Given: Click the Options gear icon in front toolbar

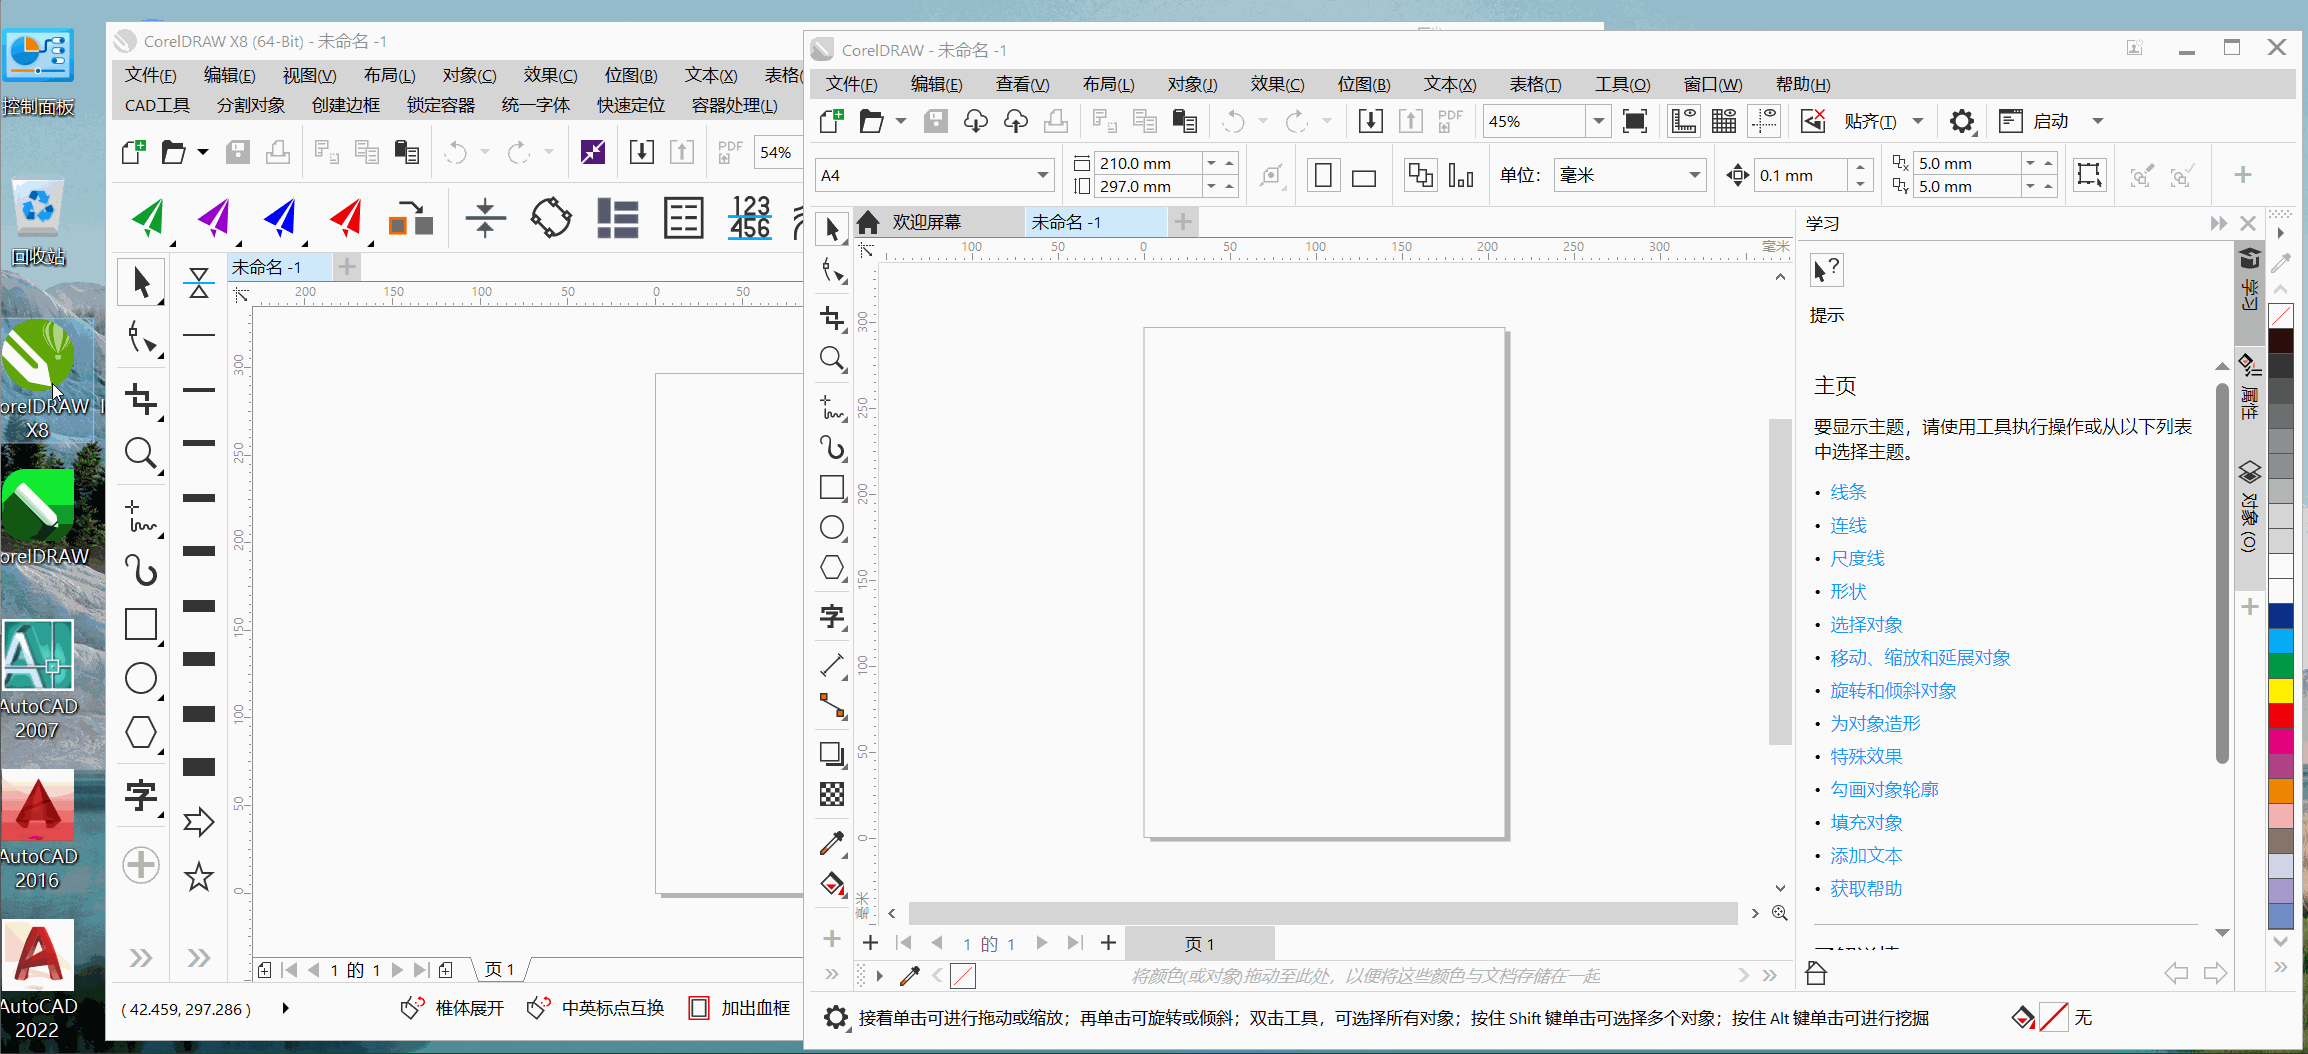Looking at the screenshot, I should click(x=1962, y=121).
